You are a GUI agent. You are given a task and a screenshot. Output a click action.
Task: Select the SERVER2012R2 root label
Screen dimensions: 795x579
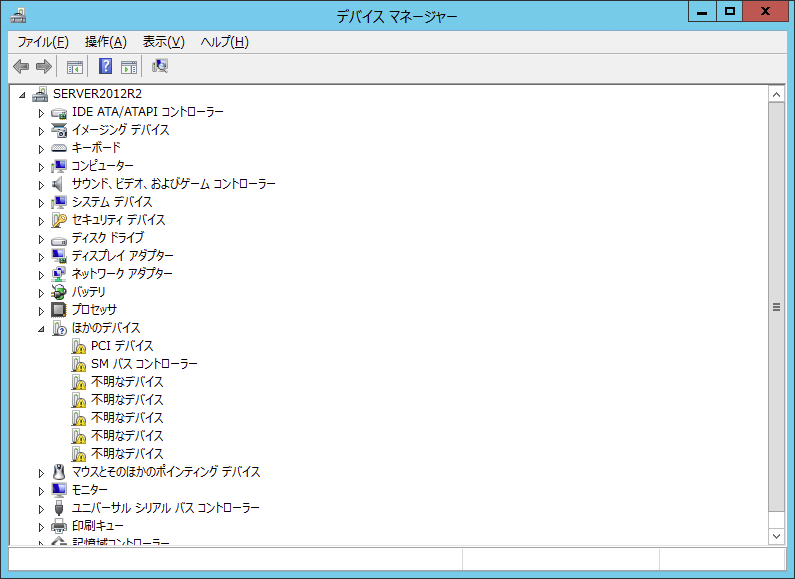point(97,94)
